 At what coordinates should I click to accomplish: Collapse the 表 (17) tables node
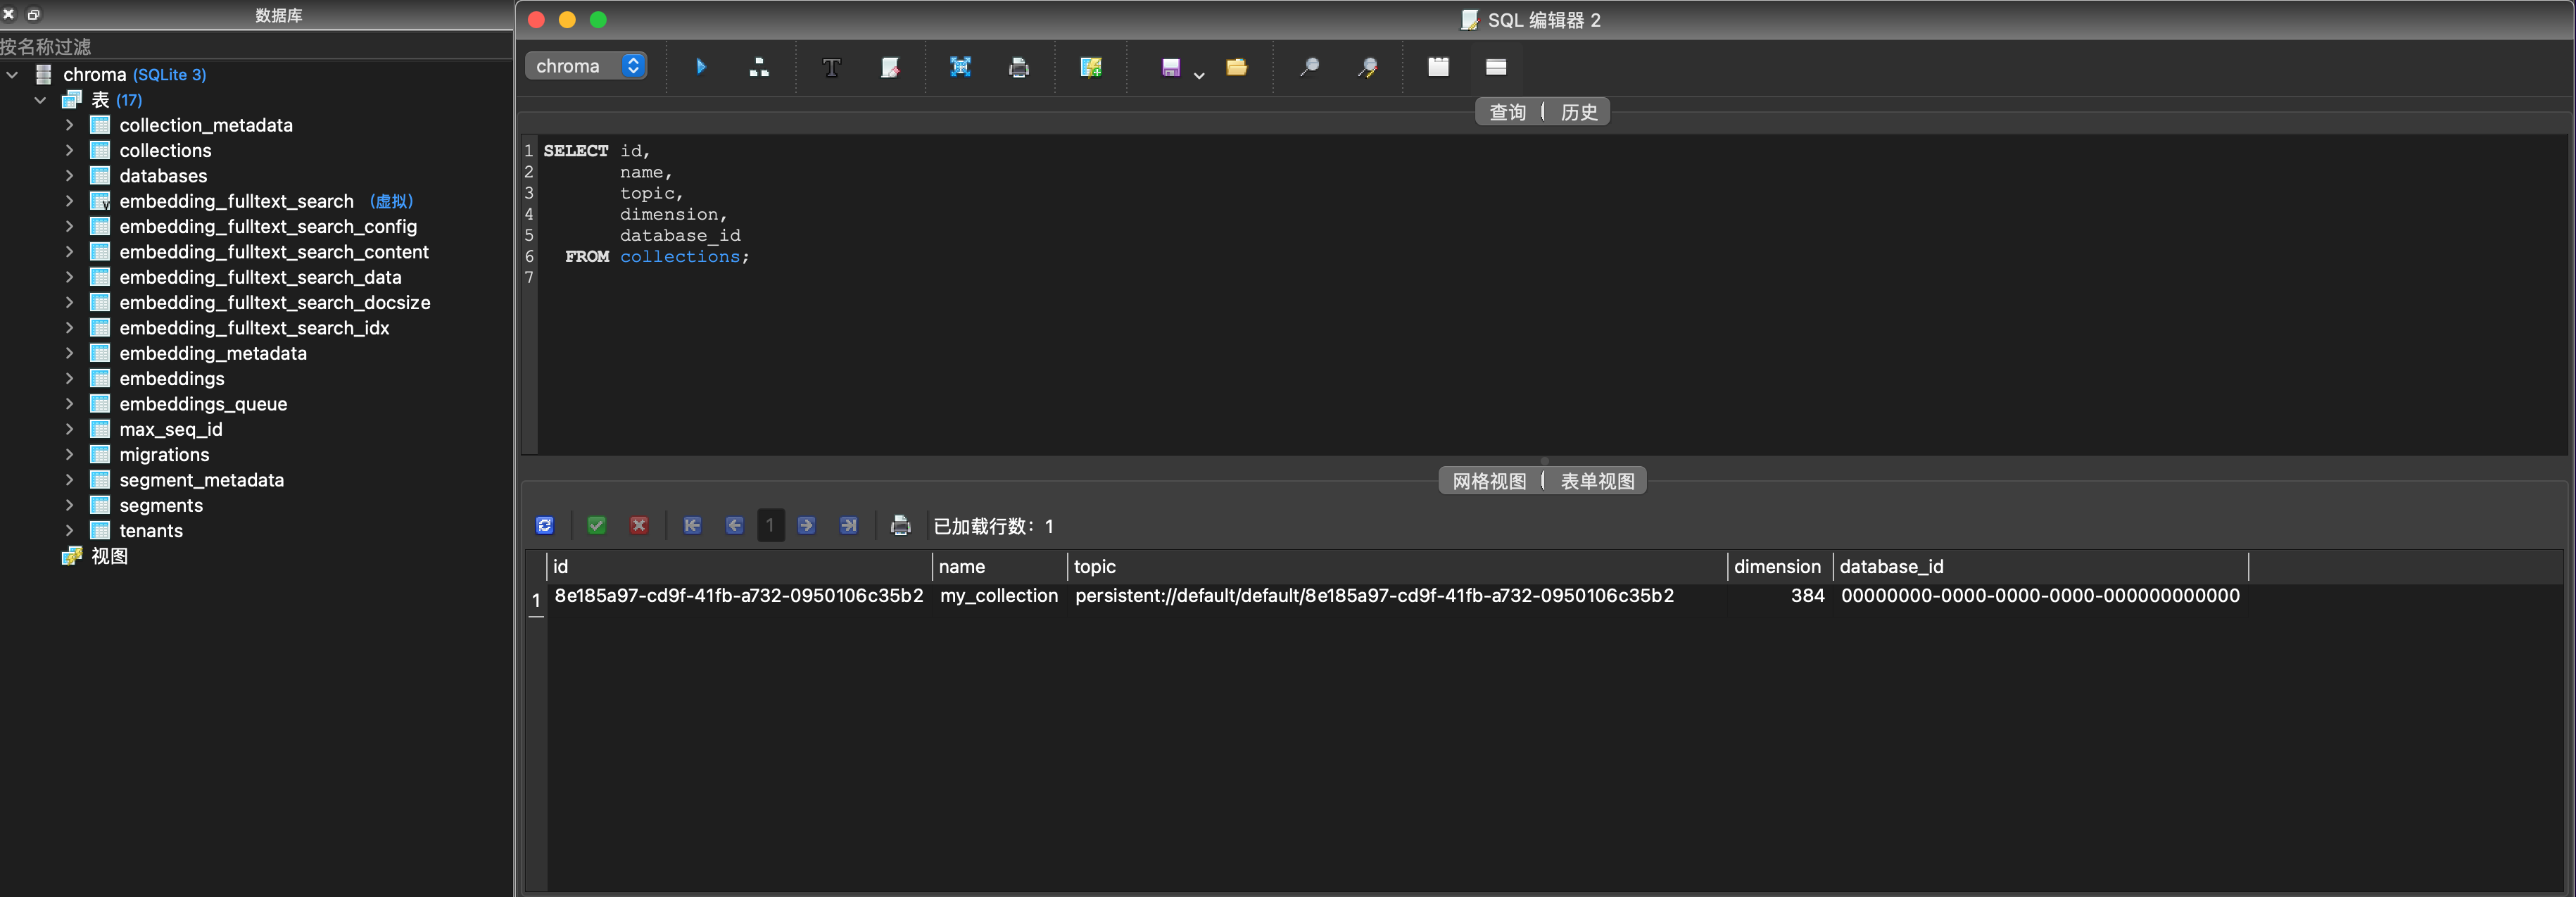[x=40, y=100]
